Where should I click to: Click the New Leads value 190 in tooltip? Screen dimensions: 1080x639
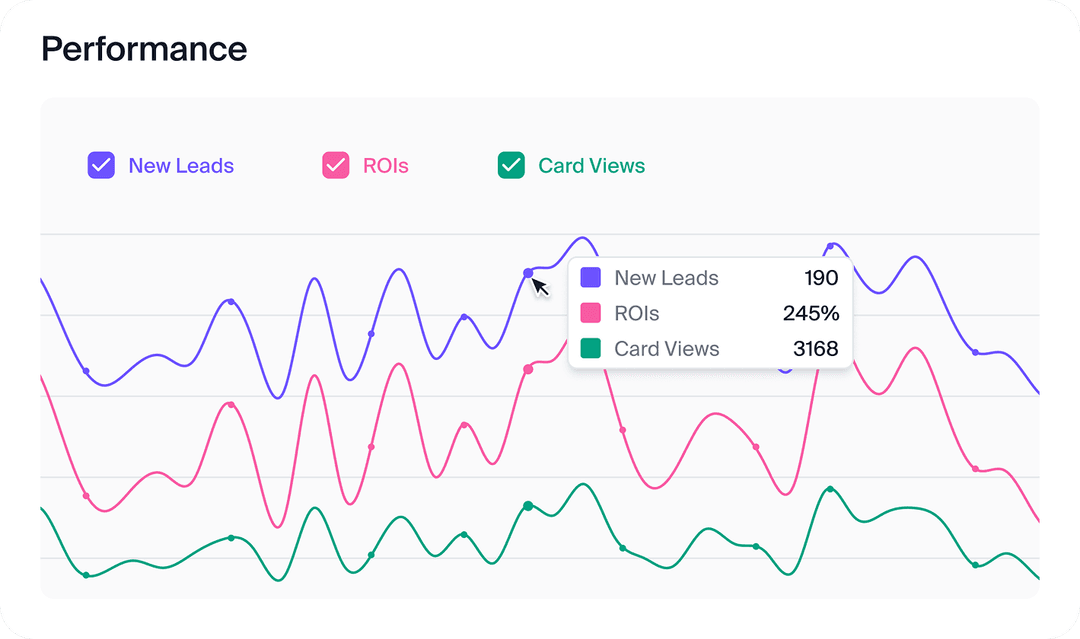820,278
